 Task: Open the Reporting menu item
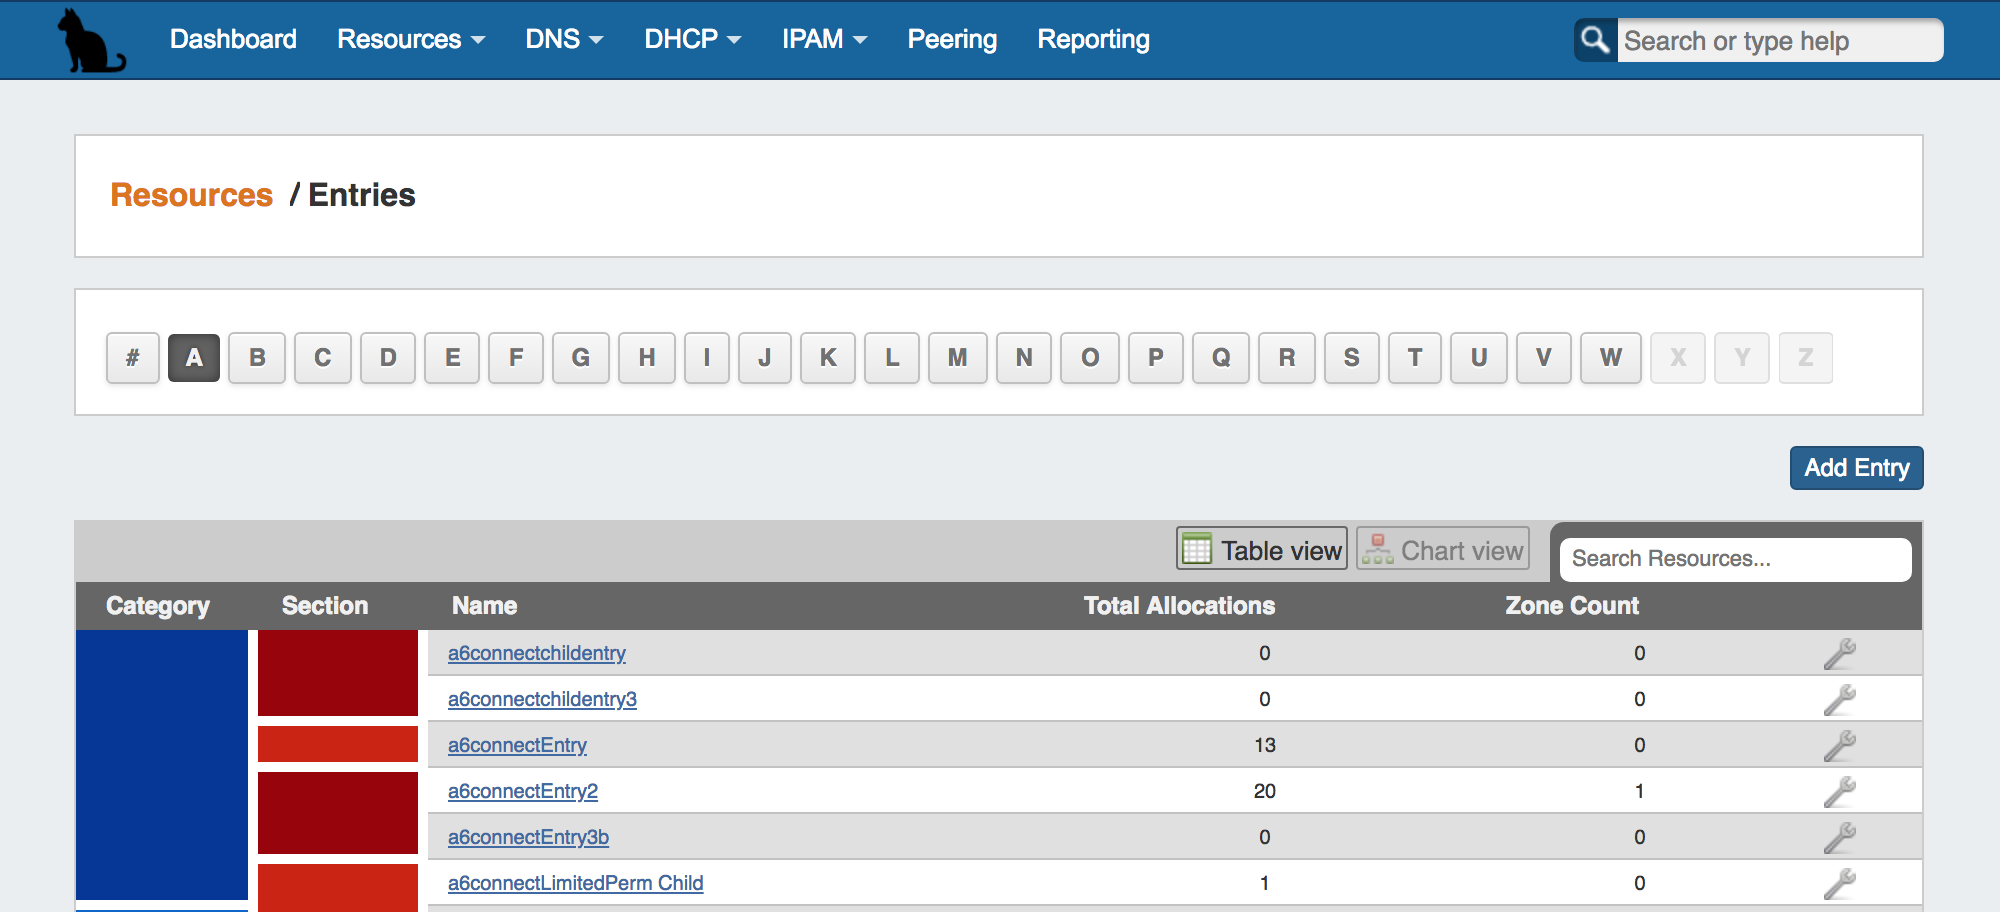[x=1093, y=40]
